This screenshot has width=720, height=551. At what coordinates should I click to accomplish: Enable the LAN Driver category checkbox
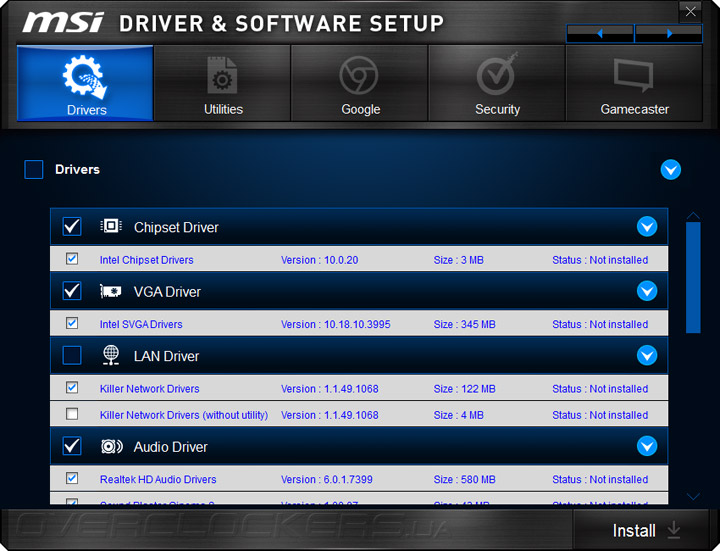[72, 356]
